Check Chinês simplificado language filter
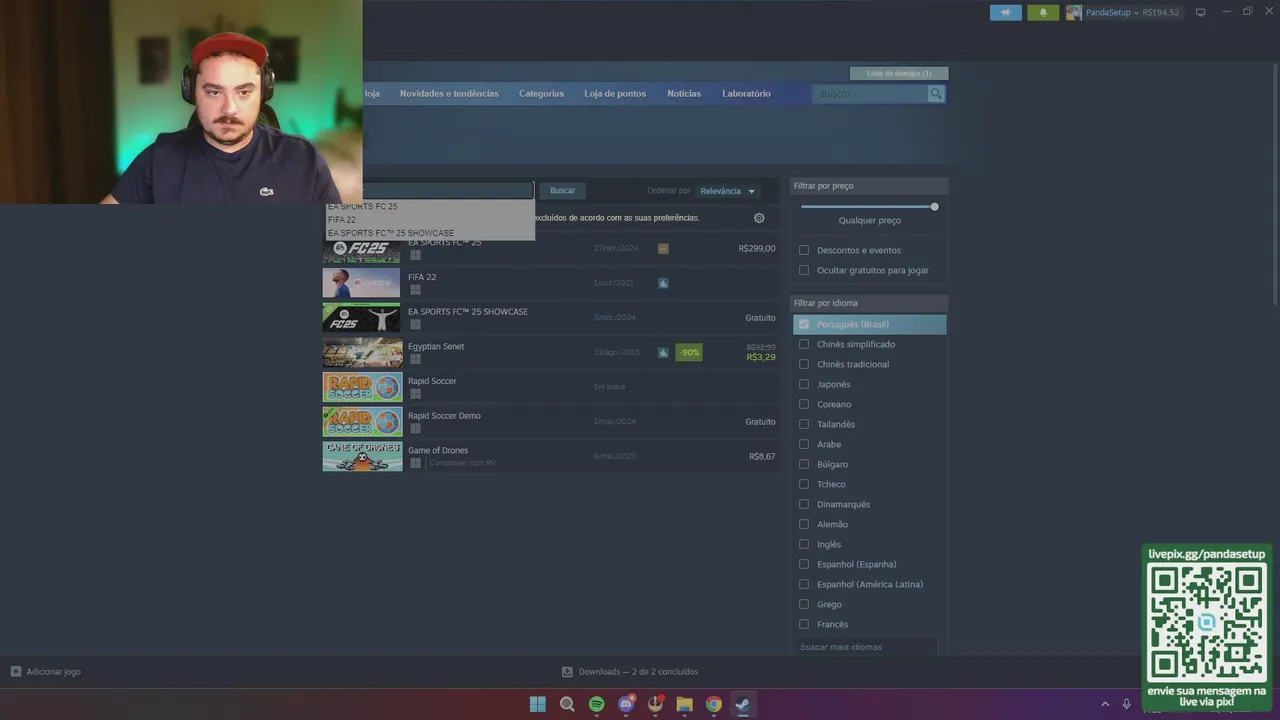Image resolution: width=1280 pixels, height=720 pixels. (x=804, y=344)
